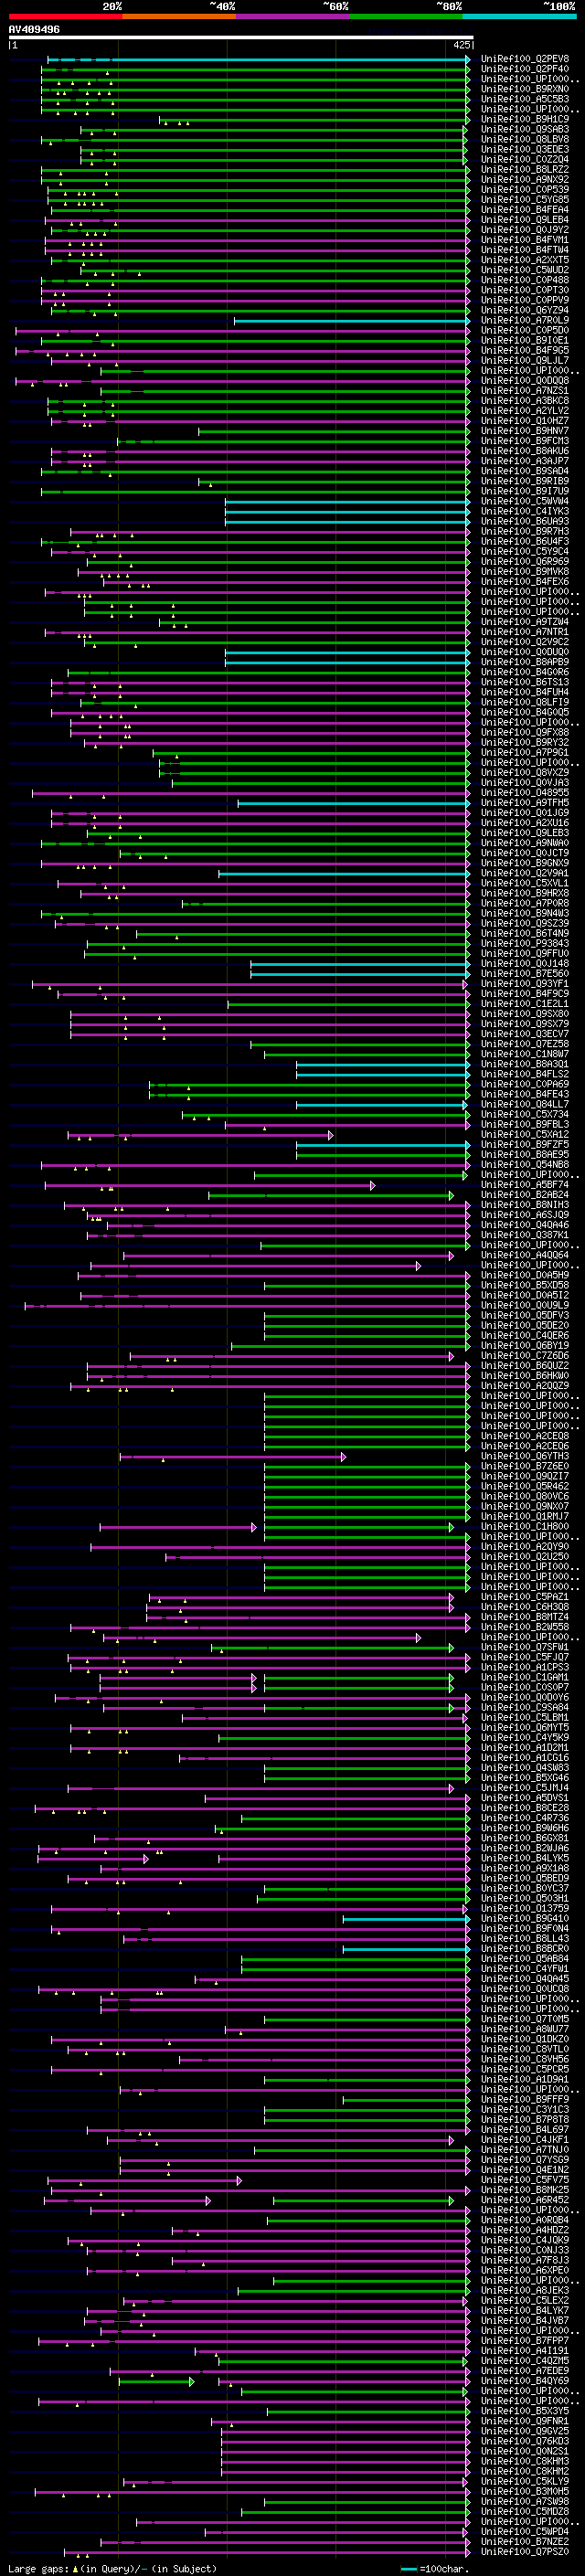This screenshot has height=2576, width=585.
Task: Click the cyan alignment bar for UniRef100_B9G410
Action: tap(406, 1919)
